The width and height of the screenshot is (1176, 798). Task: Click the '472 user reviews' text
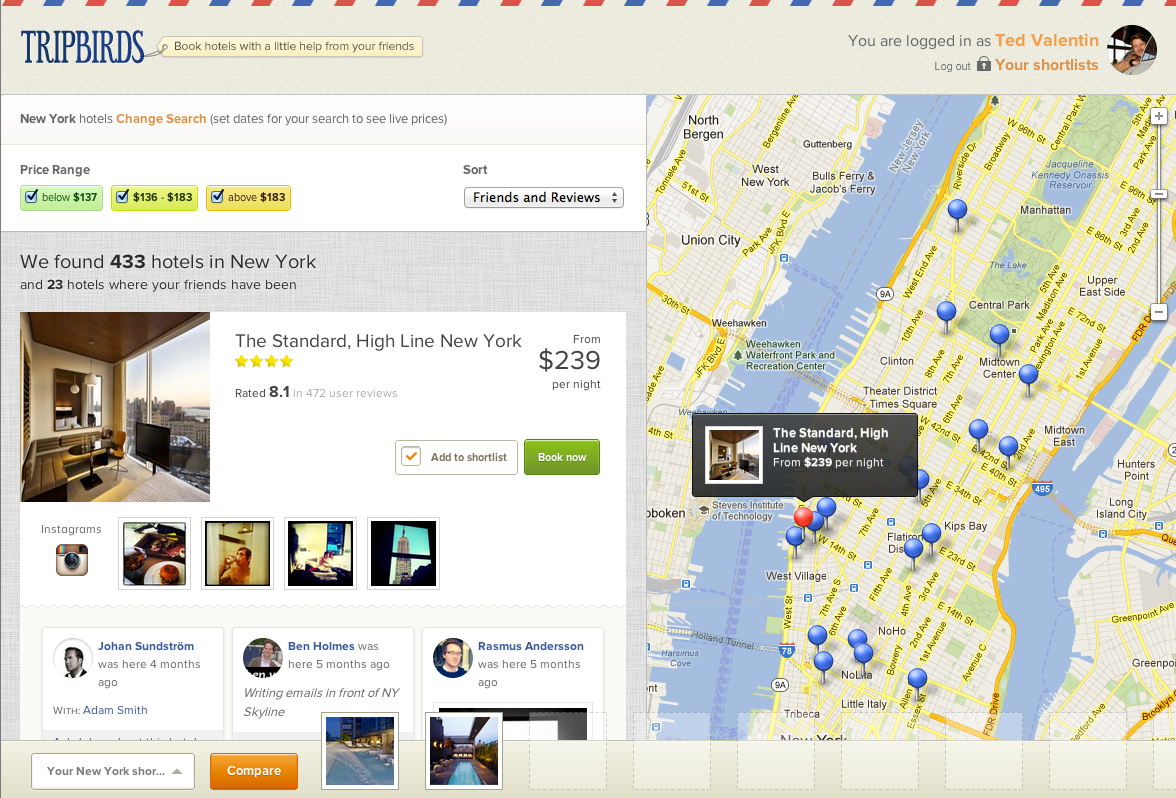pyautogui.click(x=352, y=394)
